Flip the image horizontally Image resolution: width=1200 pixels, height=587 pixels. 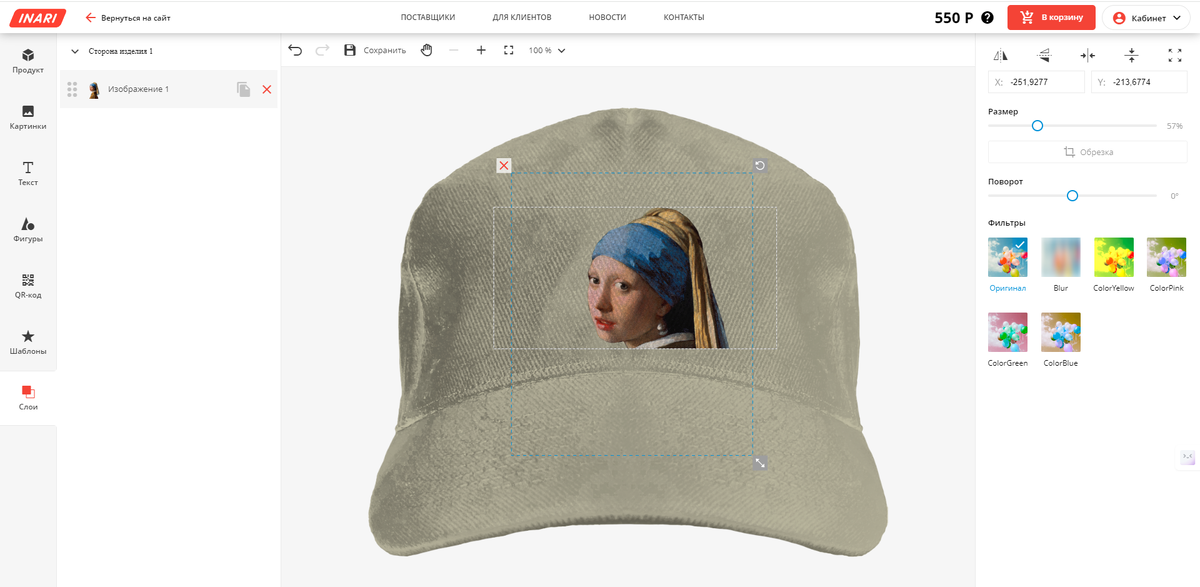1001,55
